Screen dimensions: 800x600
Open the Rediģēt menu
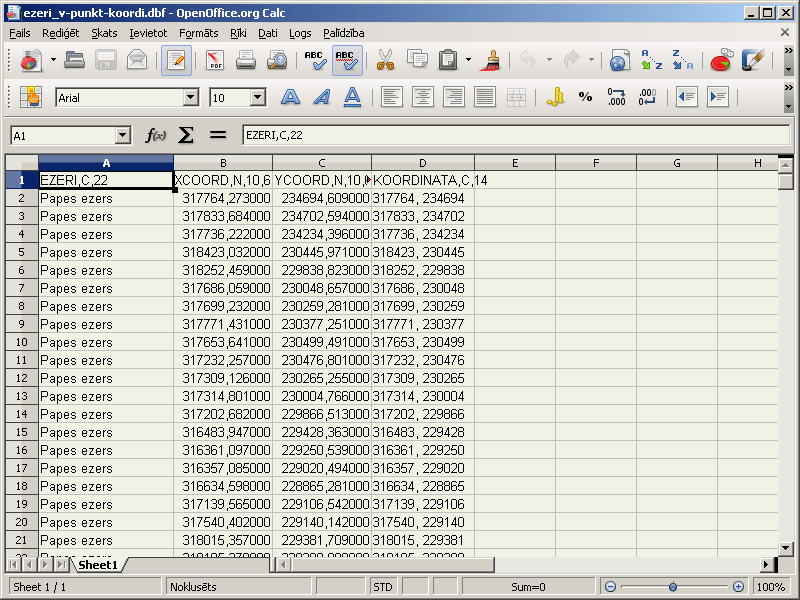(61, 33)
